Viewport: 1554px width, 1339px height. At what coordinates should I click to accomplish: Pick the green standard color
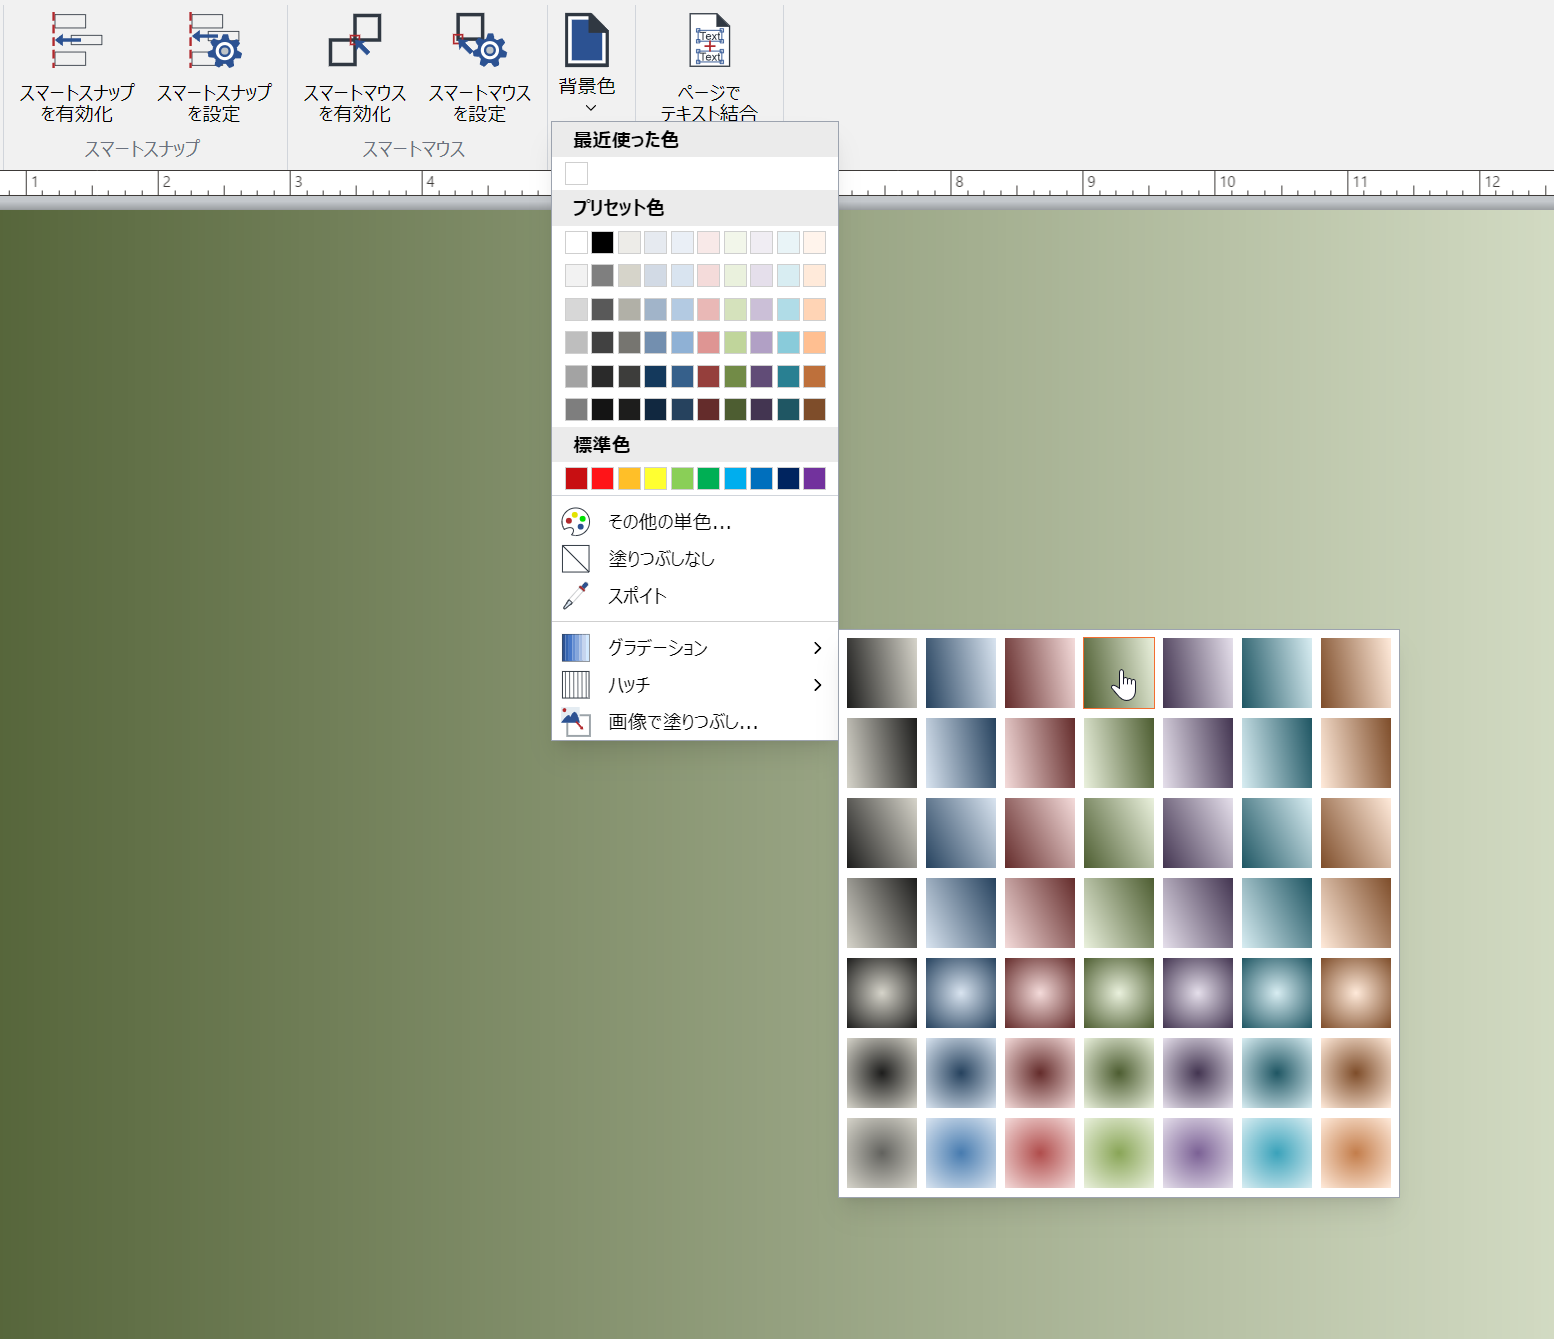[x=708, y=478]
